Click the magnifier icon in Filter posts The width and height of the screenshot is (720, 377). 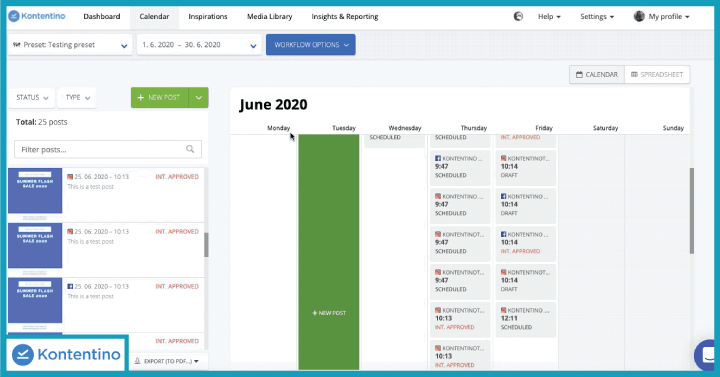click(x=190, y=149)
